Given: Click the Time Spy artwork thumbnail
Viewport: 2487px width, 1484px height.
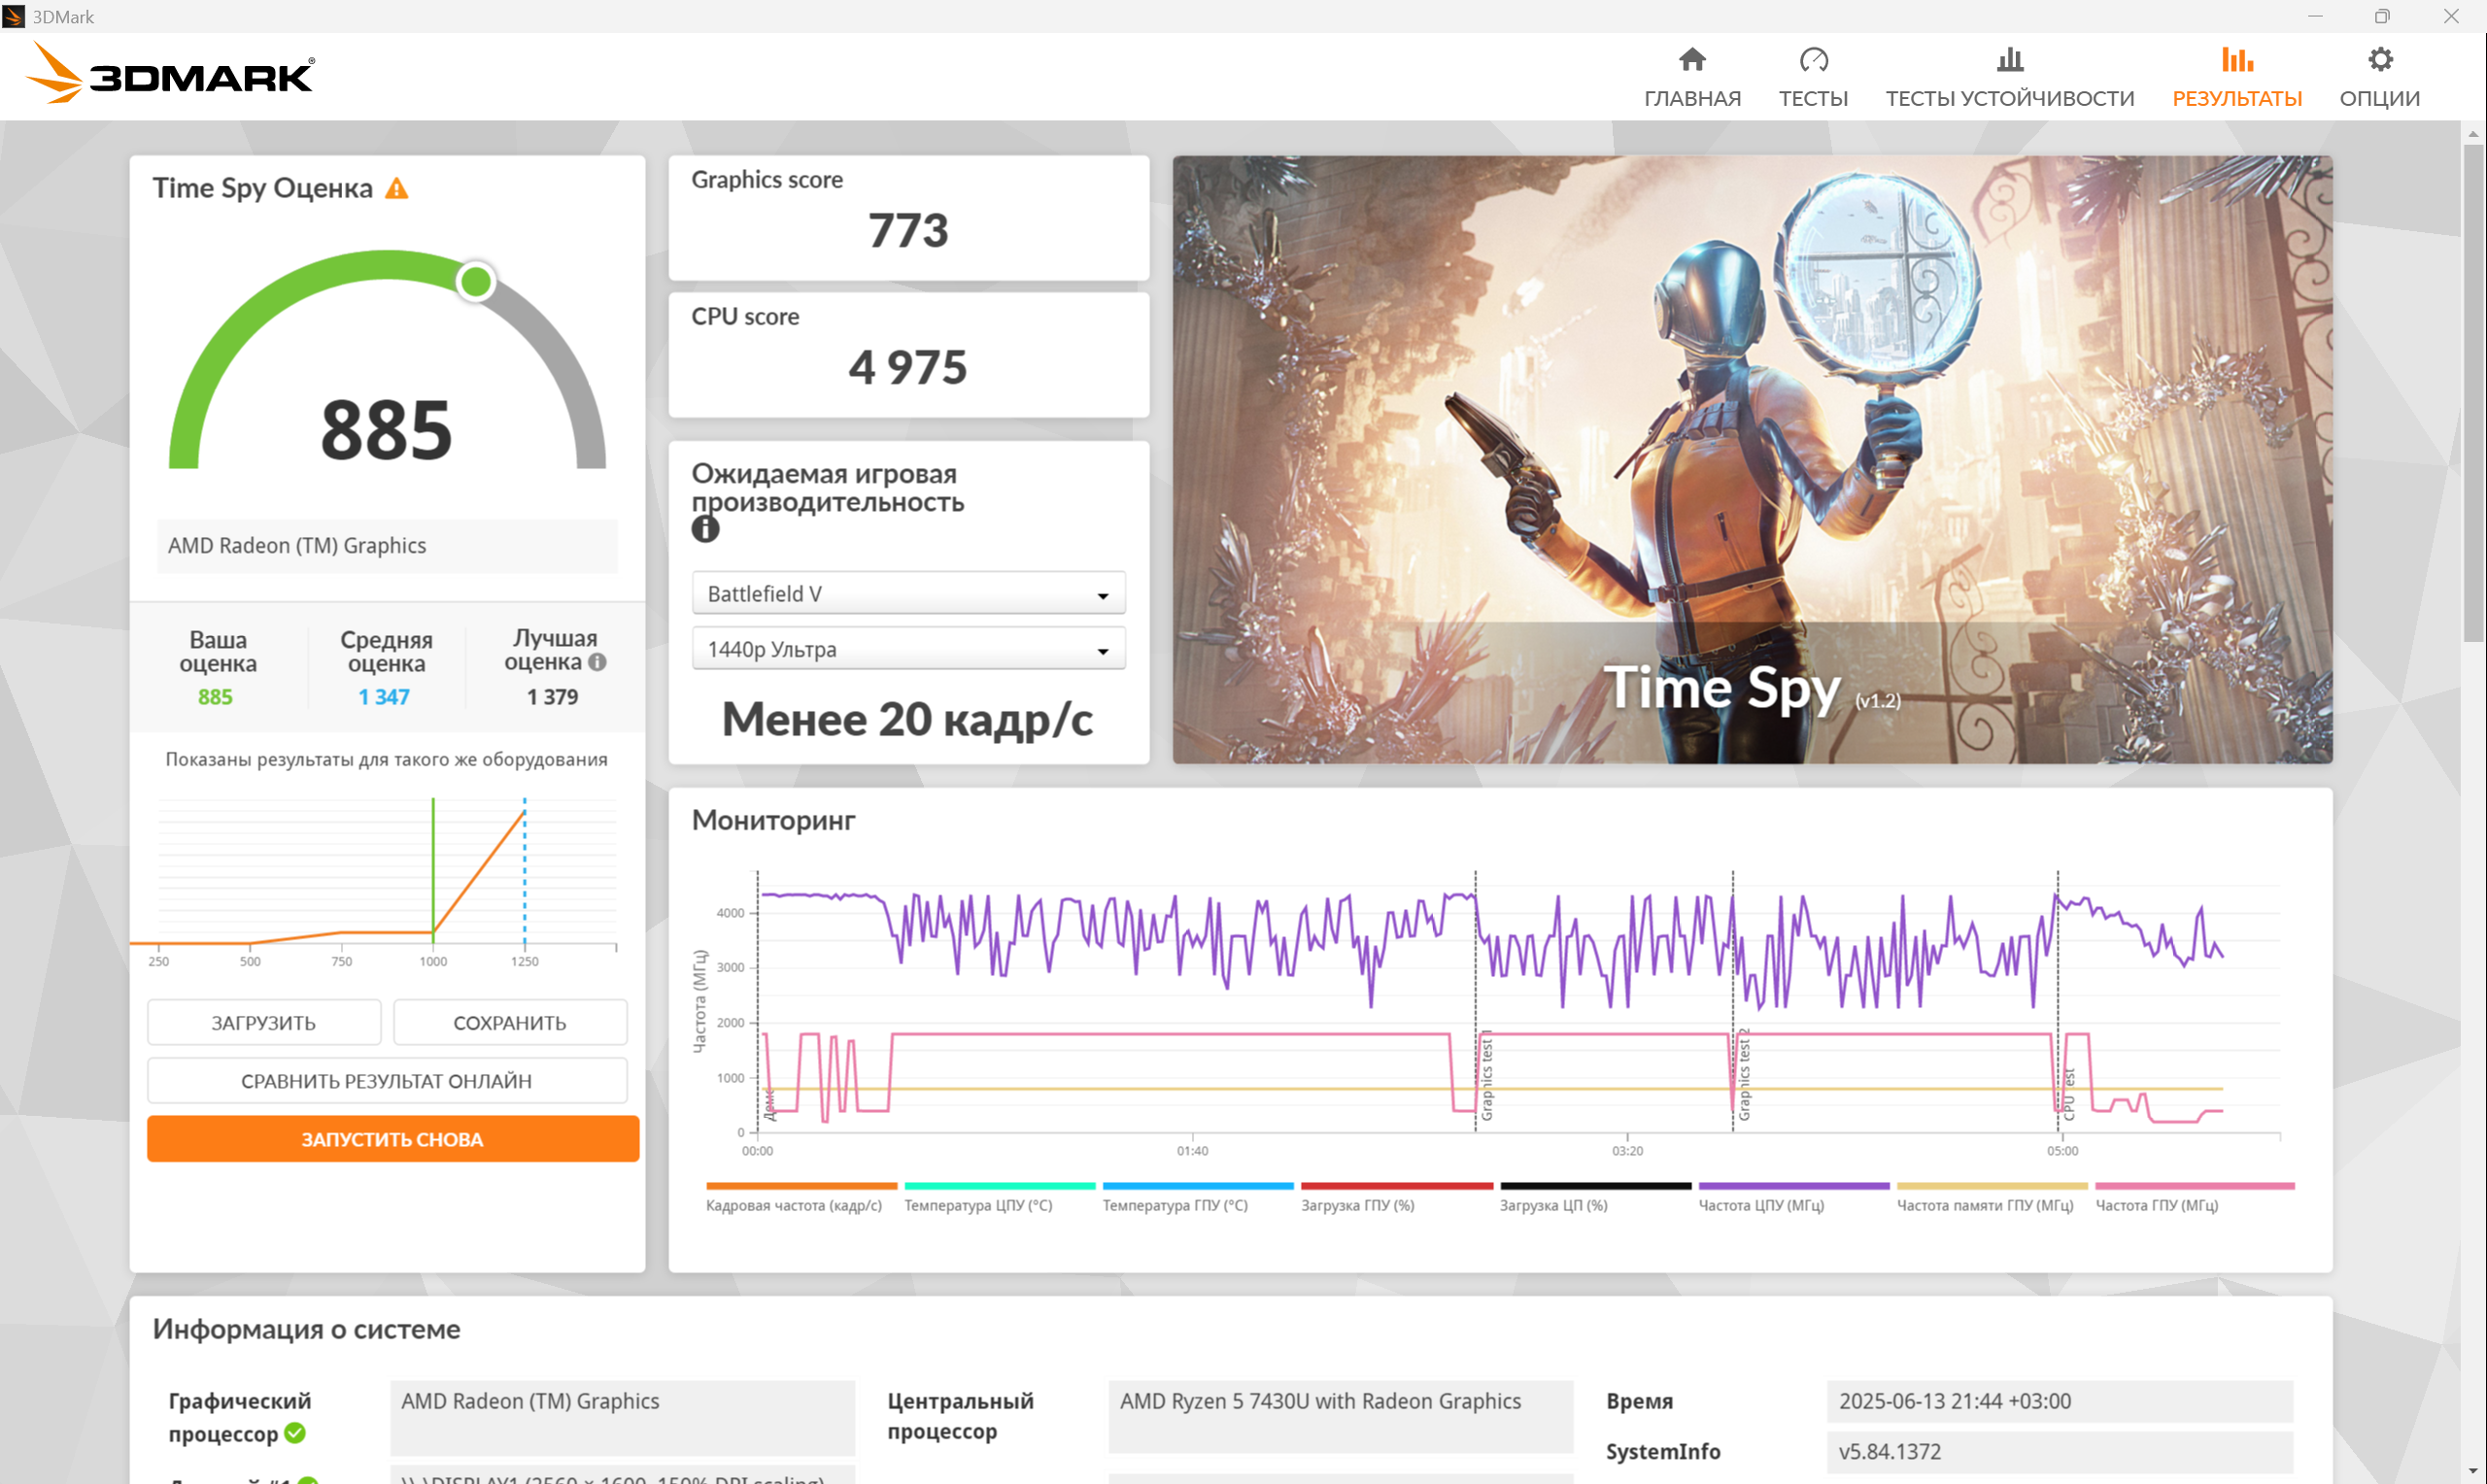Looking at the screenshot, I should pos(1751,460).
